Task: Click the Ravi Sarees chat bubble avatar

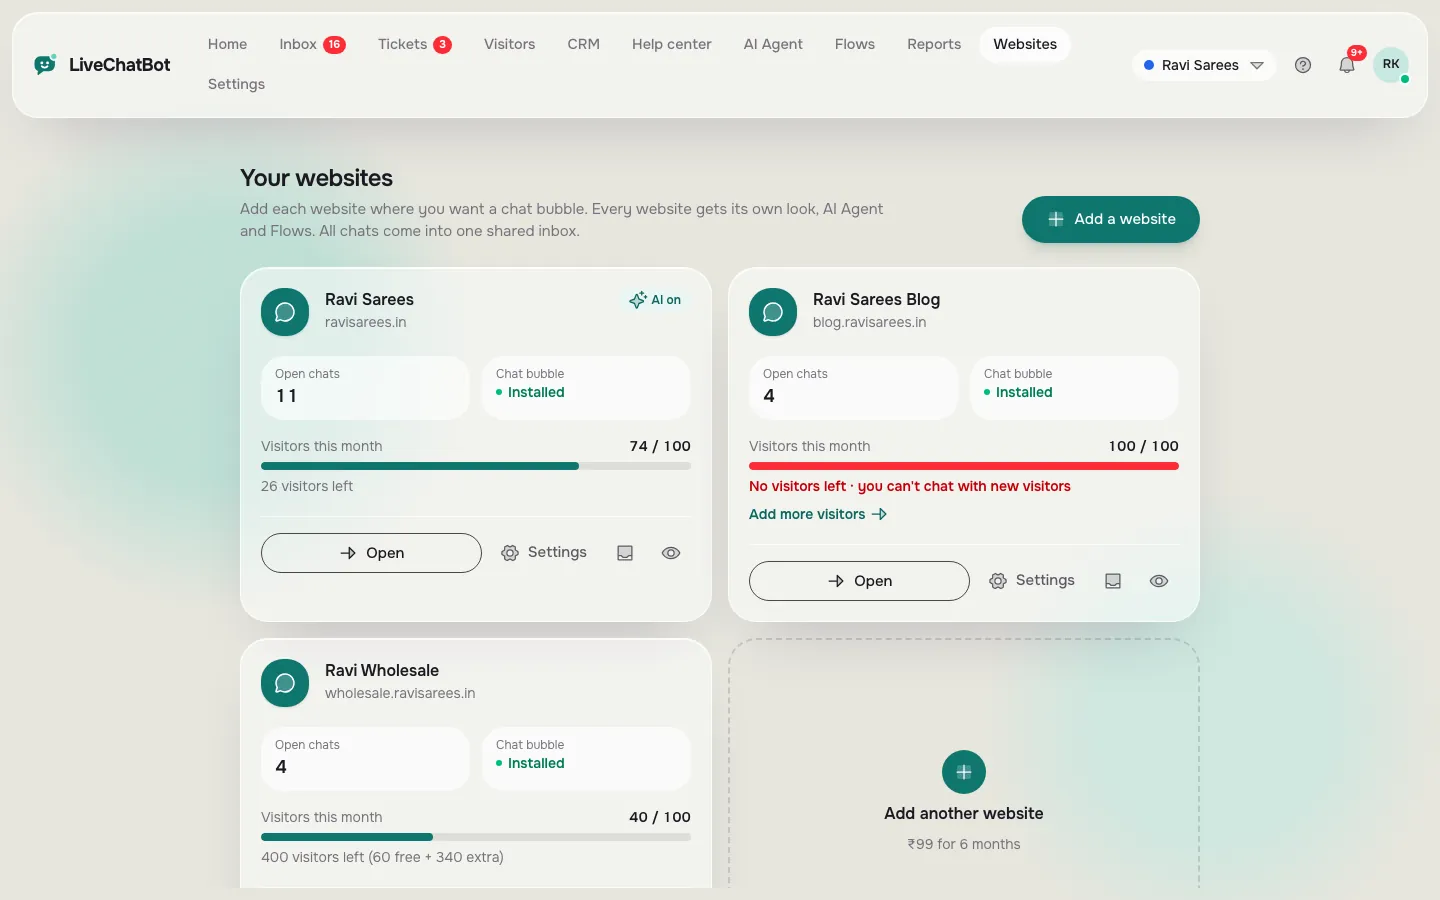Action: [x=285, y=312]
